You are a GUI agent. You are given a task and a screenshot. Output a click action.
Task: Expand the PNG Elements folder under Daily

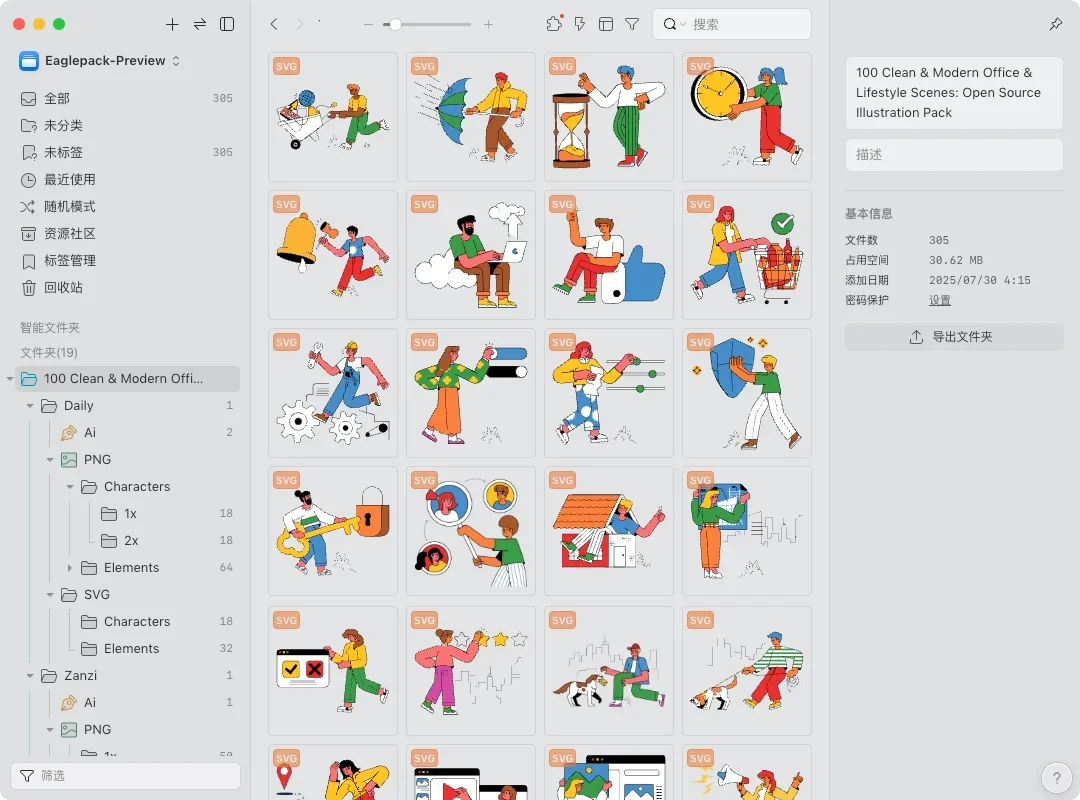coord(70,568)
